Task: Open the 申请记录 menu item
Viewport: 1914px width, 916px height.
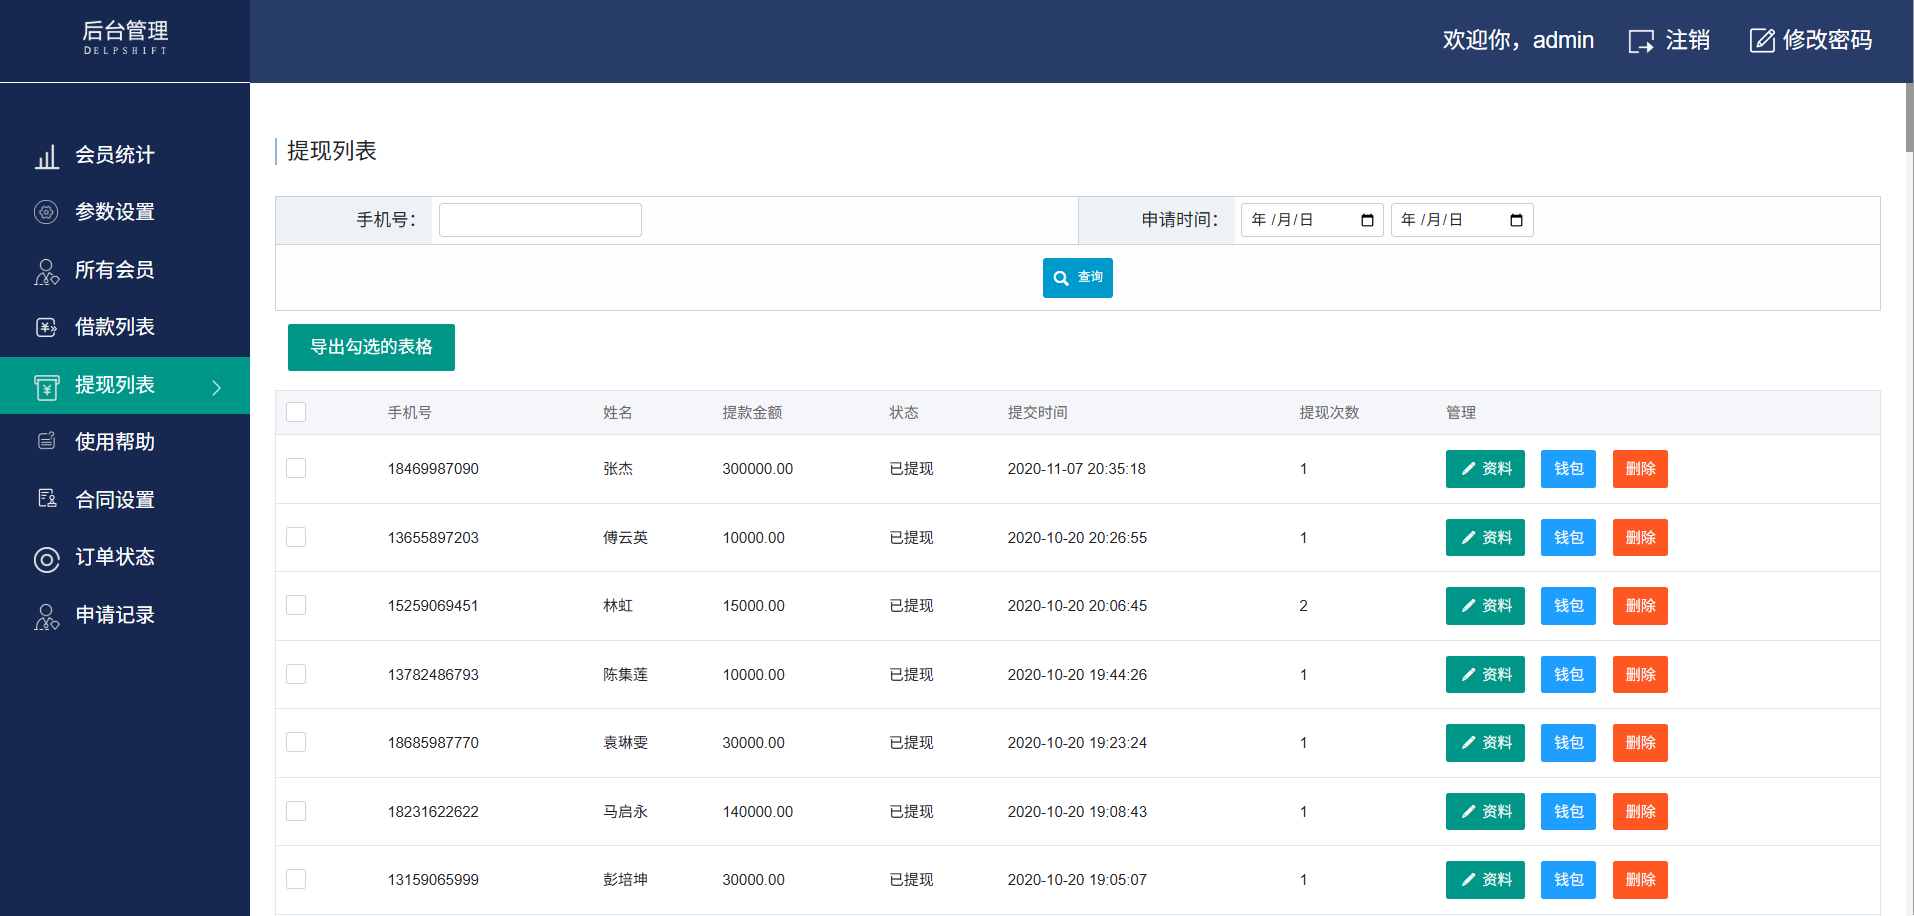Action: coord(114,615)
